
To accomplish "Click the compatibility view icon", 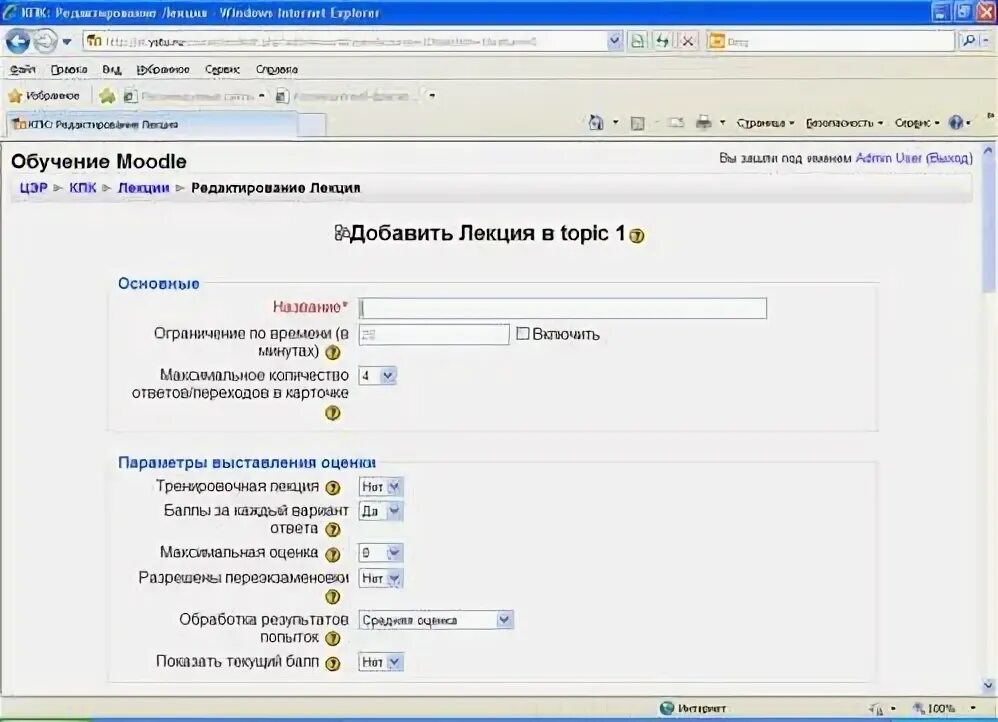I will point(636,41).
